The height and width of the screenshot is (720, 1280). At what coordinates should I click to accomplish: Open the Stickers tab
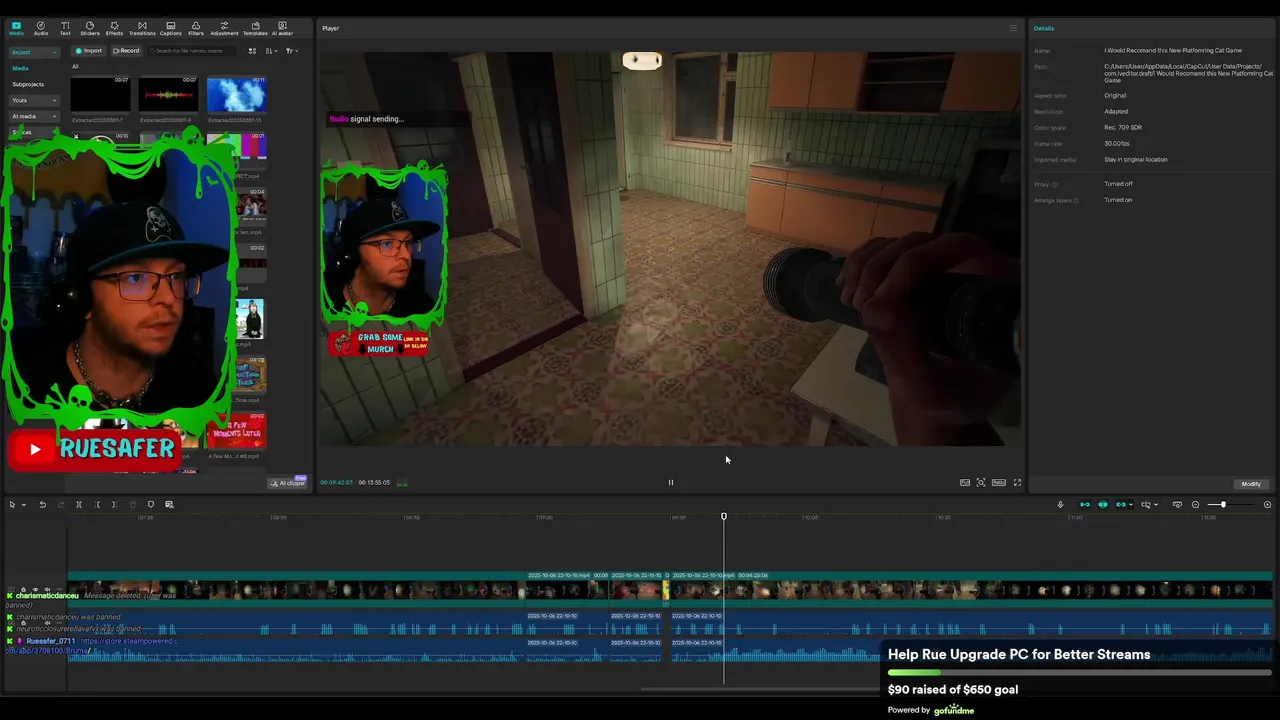(x=90, y=28)
